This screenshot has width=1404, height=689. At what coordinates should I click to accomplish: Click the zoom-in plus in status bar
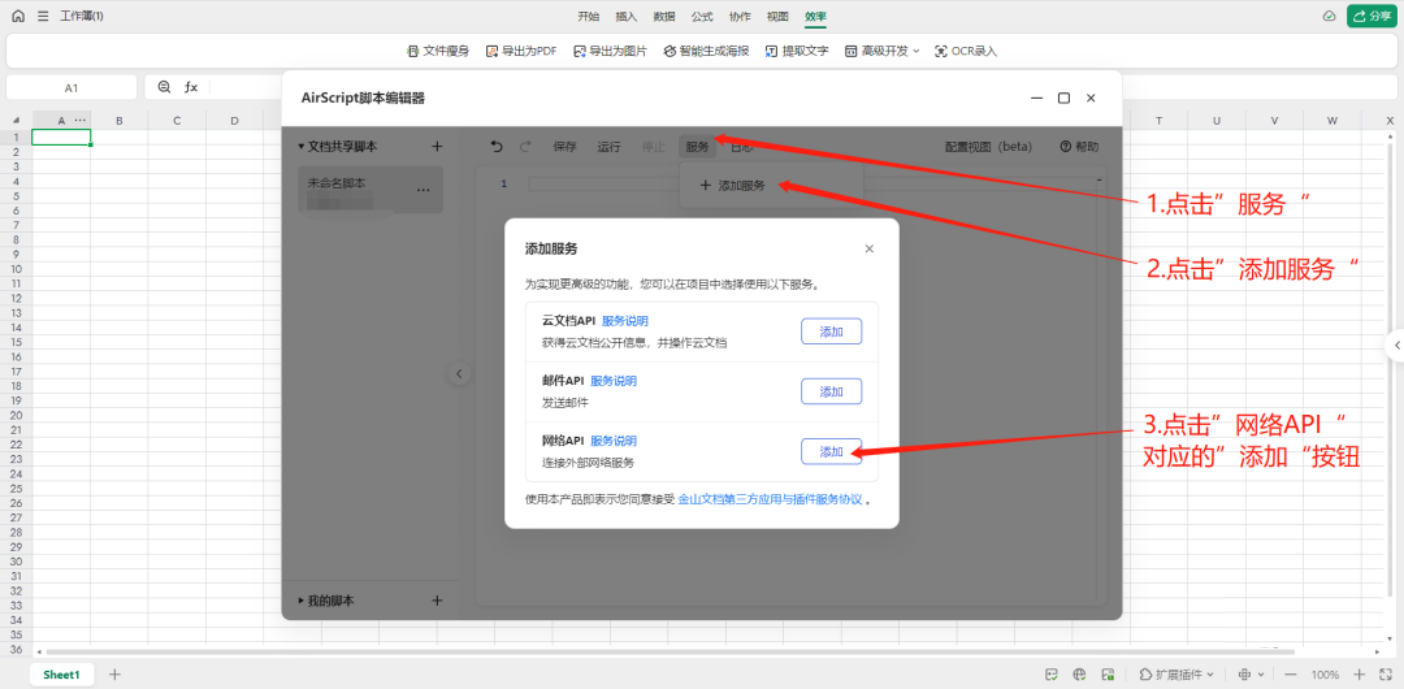coord(1359,675)
